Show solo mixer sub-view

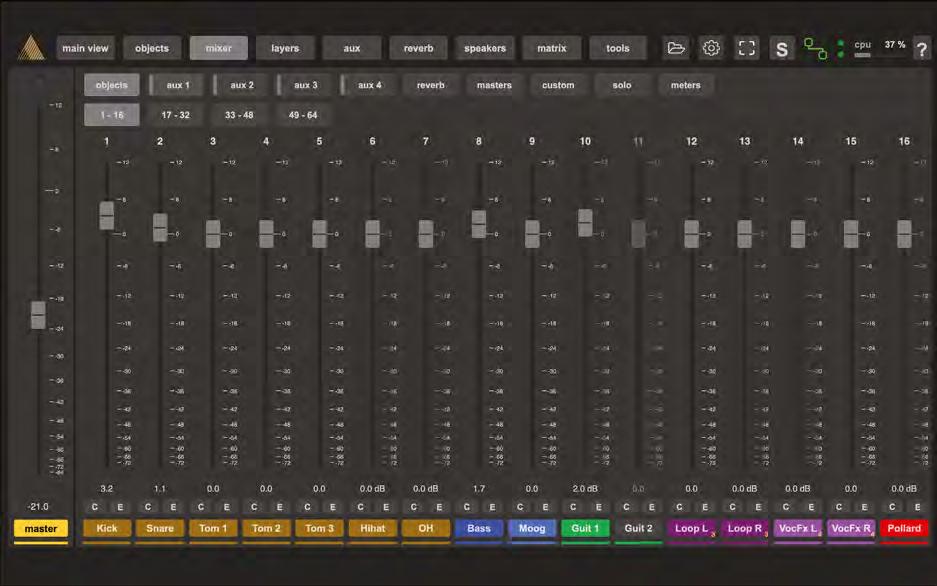[621, 85]
